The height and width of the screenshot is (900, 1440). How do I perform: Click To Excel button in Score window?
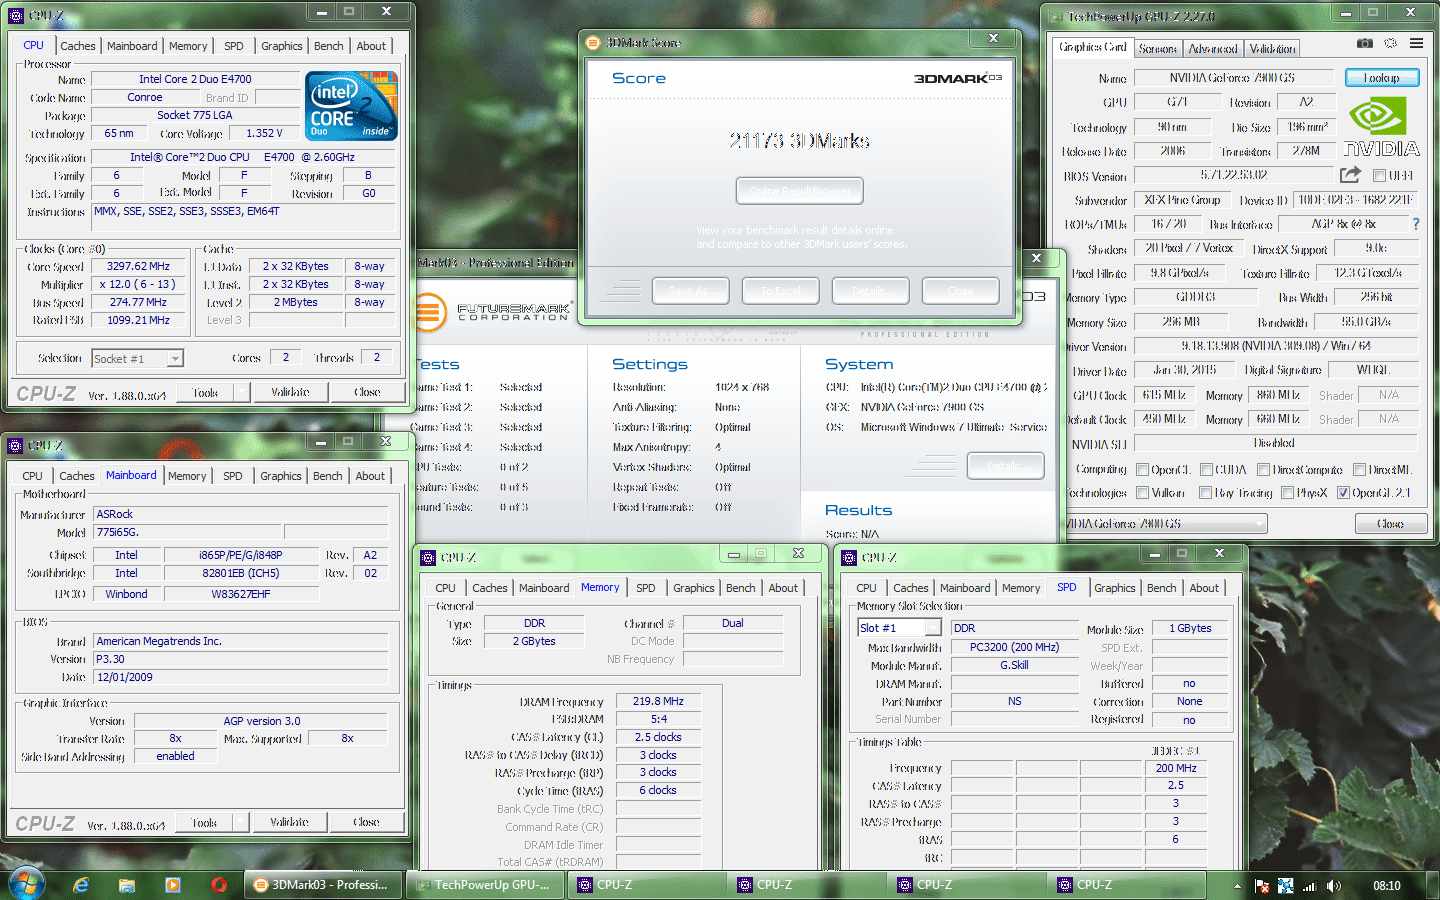coord(780,291)
